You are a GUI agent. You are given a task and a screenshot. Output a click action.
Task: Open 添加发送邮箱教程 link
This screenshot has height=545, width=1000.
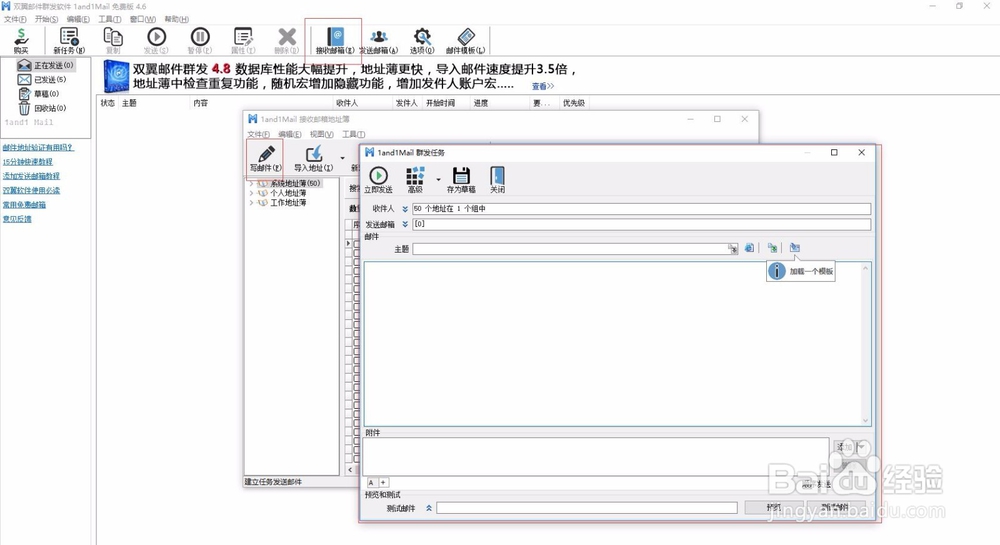click(x=31, y=176)
